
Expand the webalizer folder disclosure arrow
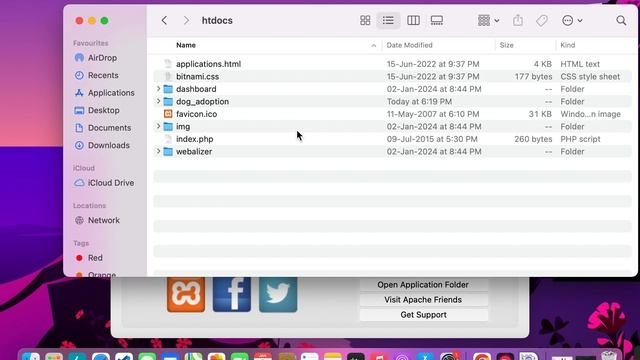(x=158, y=151)
